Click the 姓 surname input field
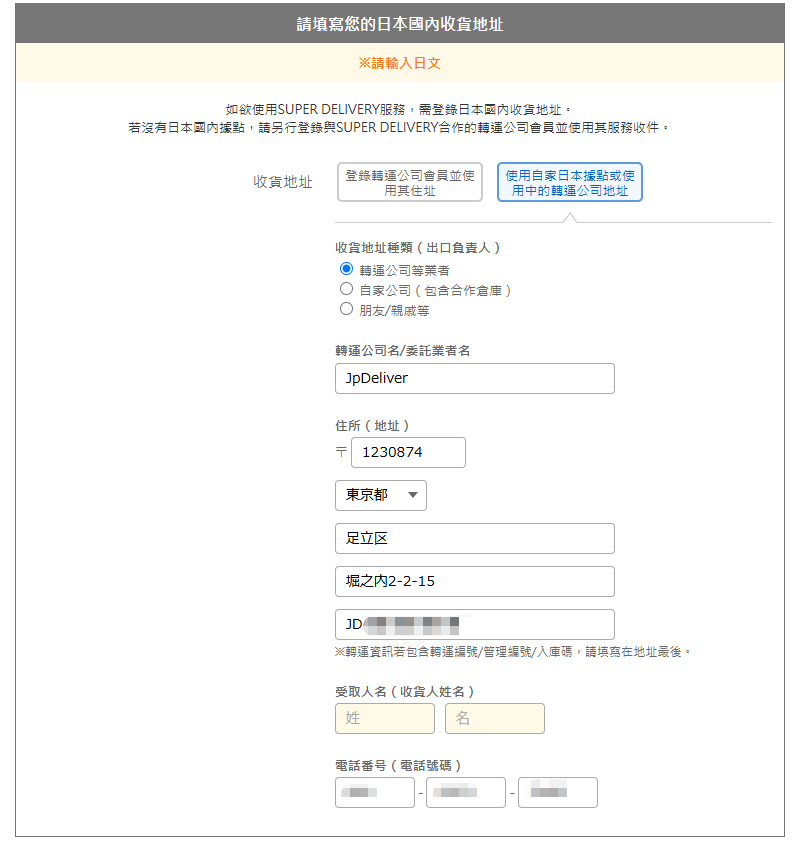Viewport: 796px width, 843px height. [385, 718]
